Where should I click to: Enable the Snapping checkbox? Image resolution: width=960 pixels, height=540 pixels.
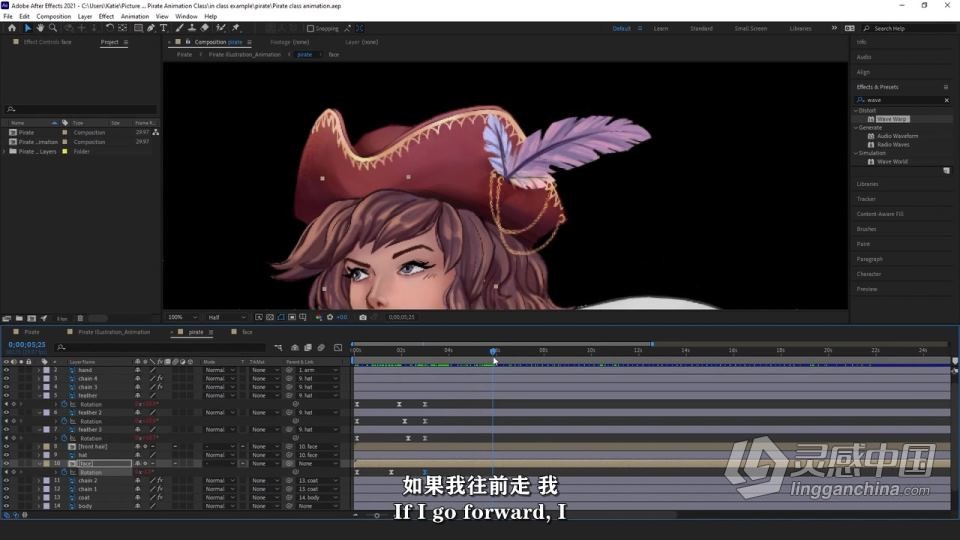pos(310,29)
